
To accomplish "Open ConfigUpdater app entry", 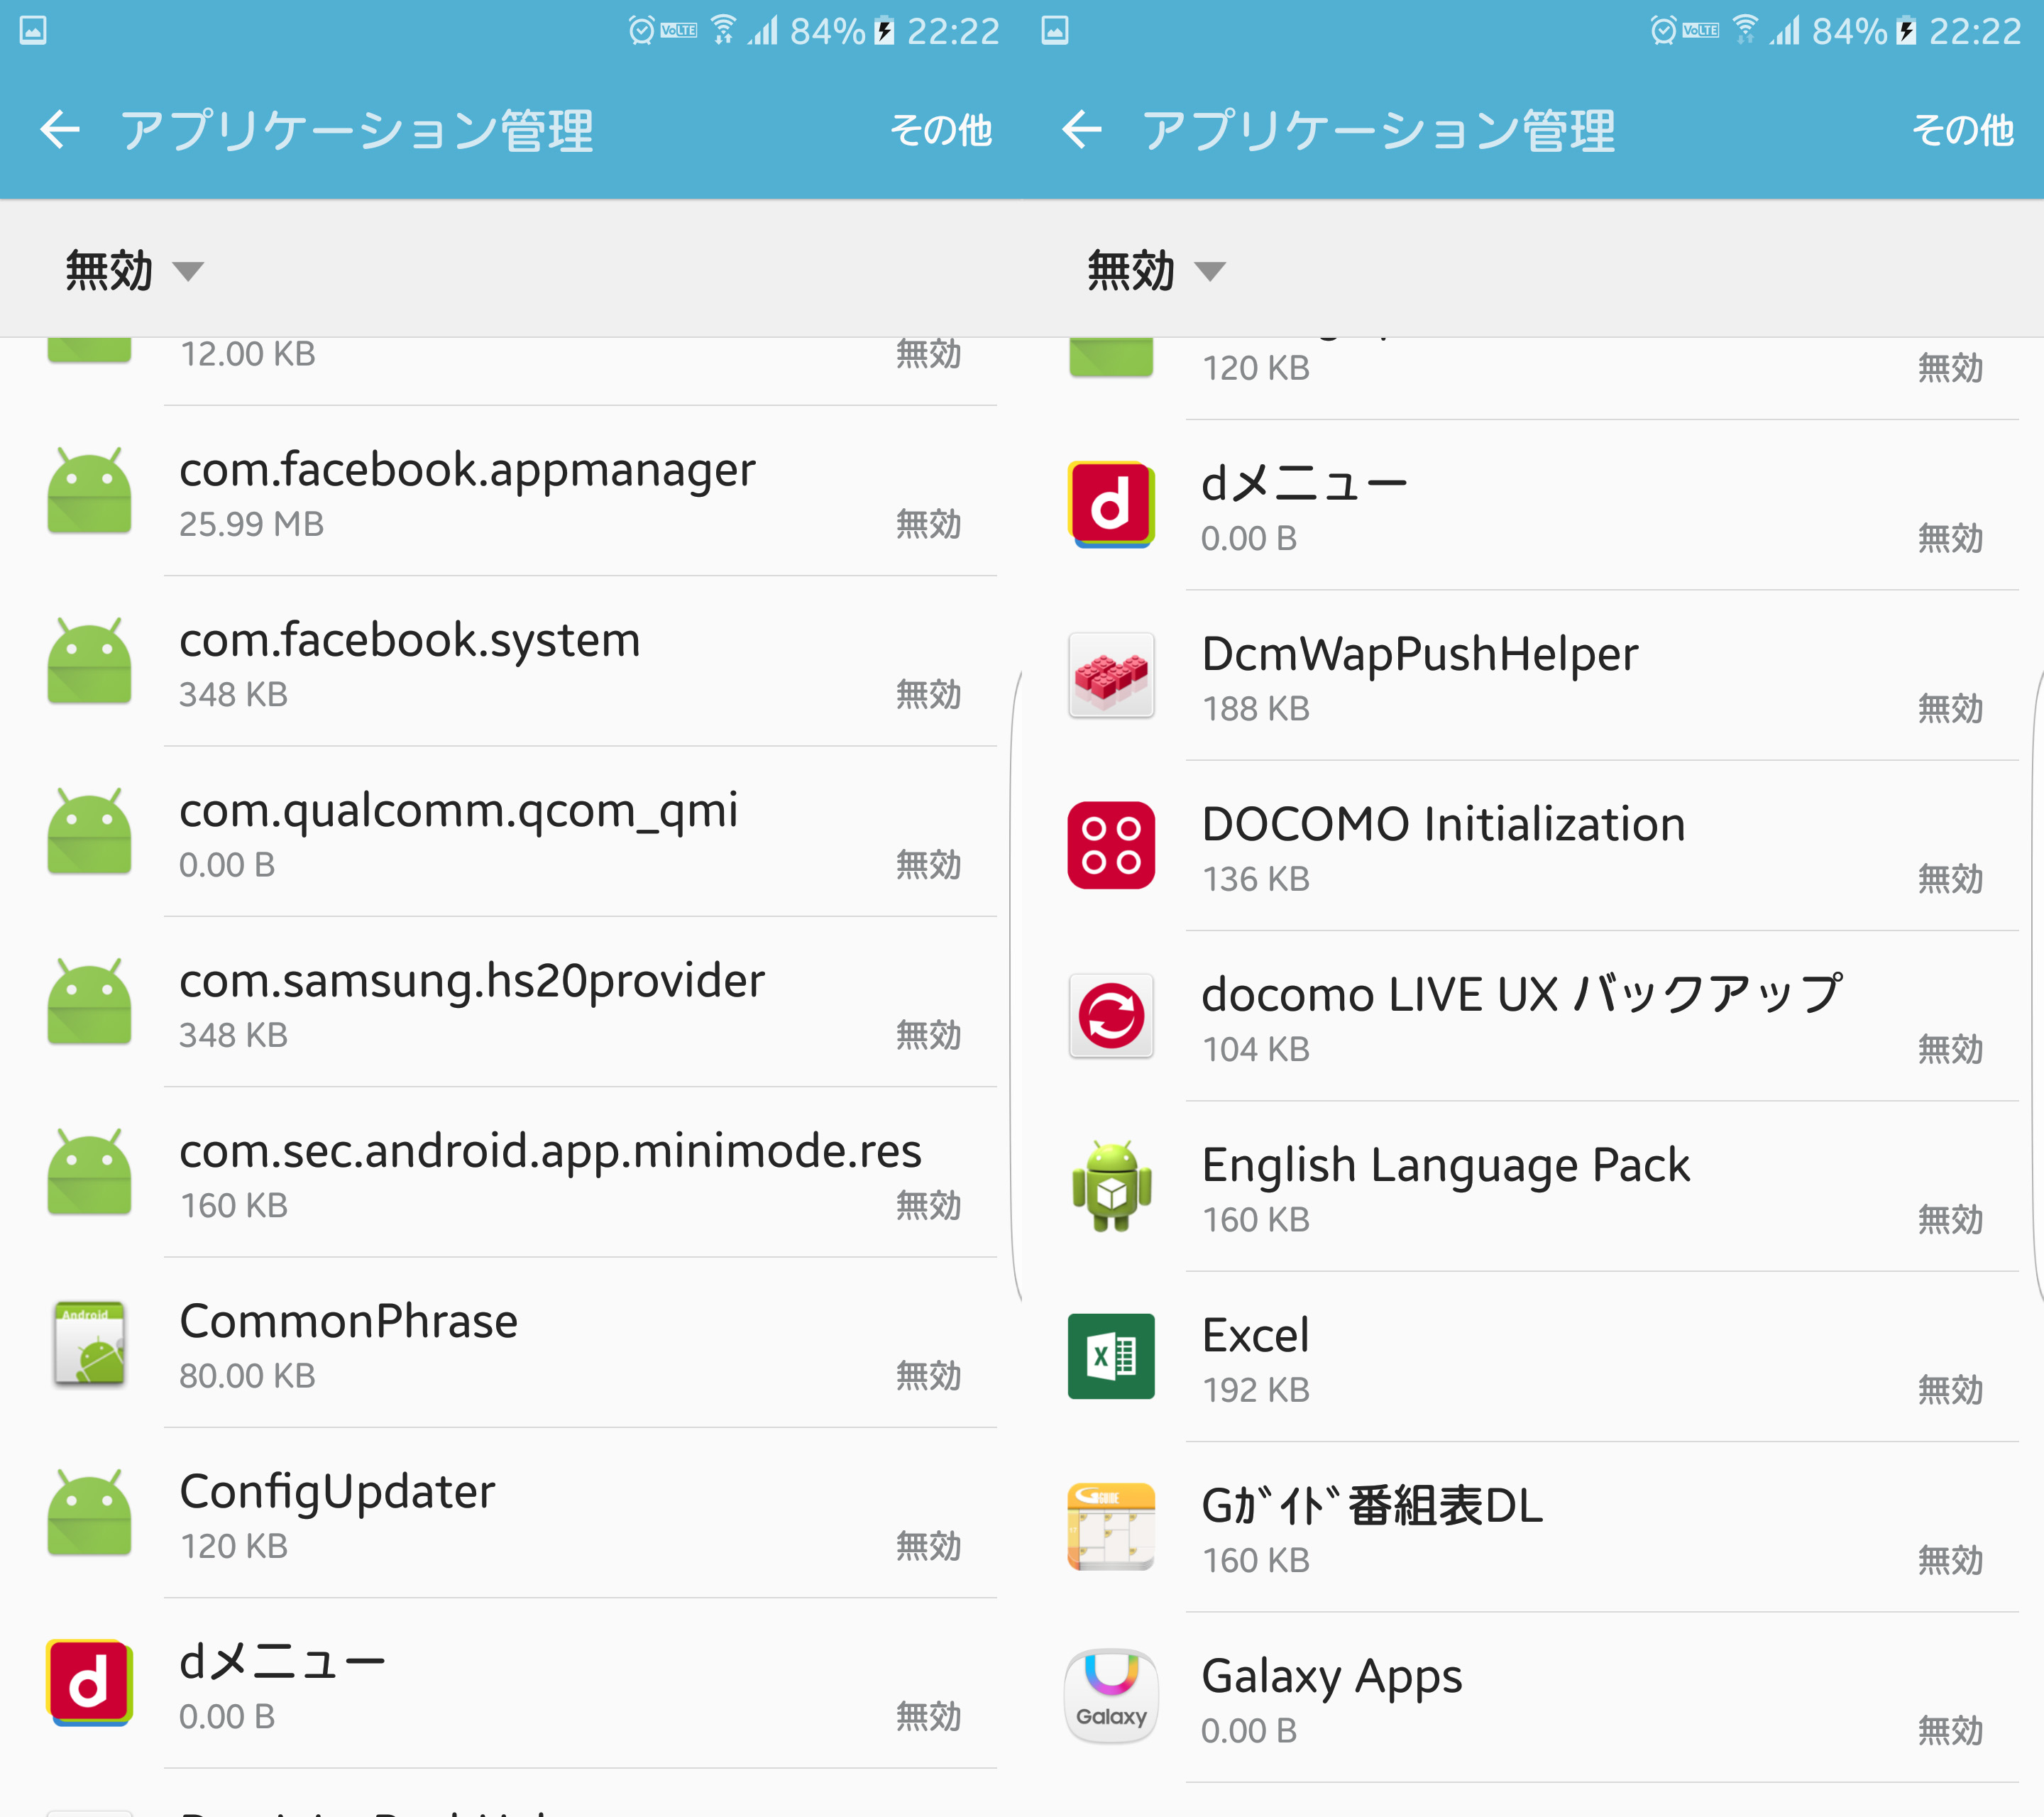I will click(511, 1513).
